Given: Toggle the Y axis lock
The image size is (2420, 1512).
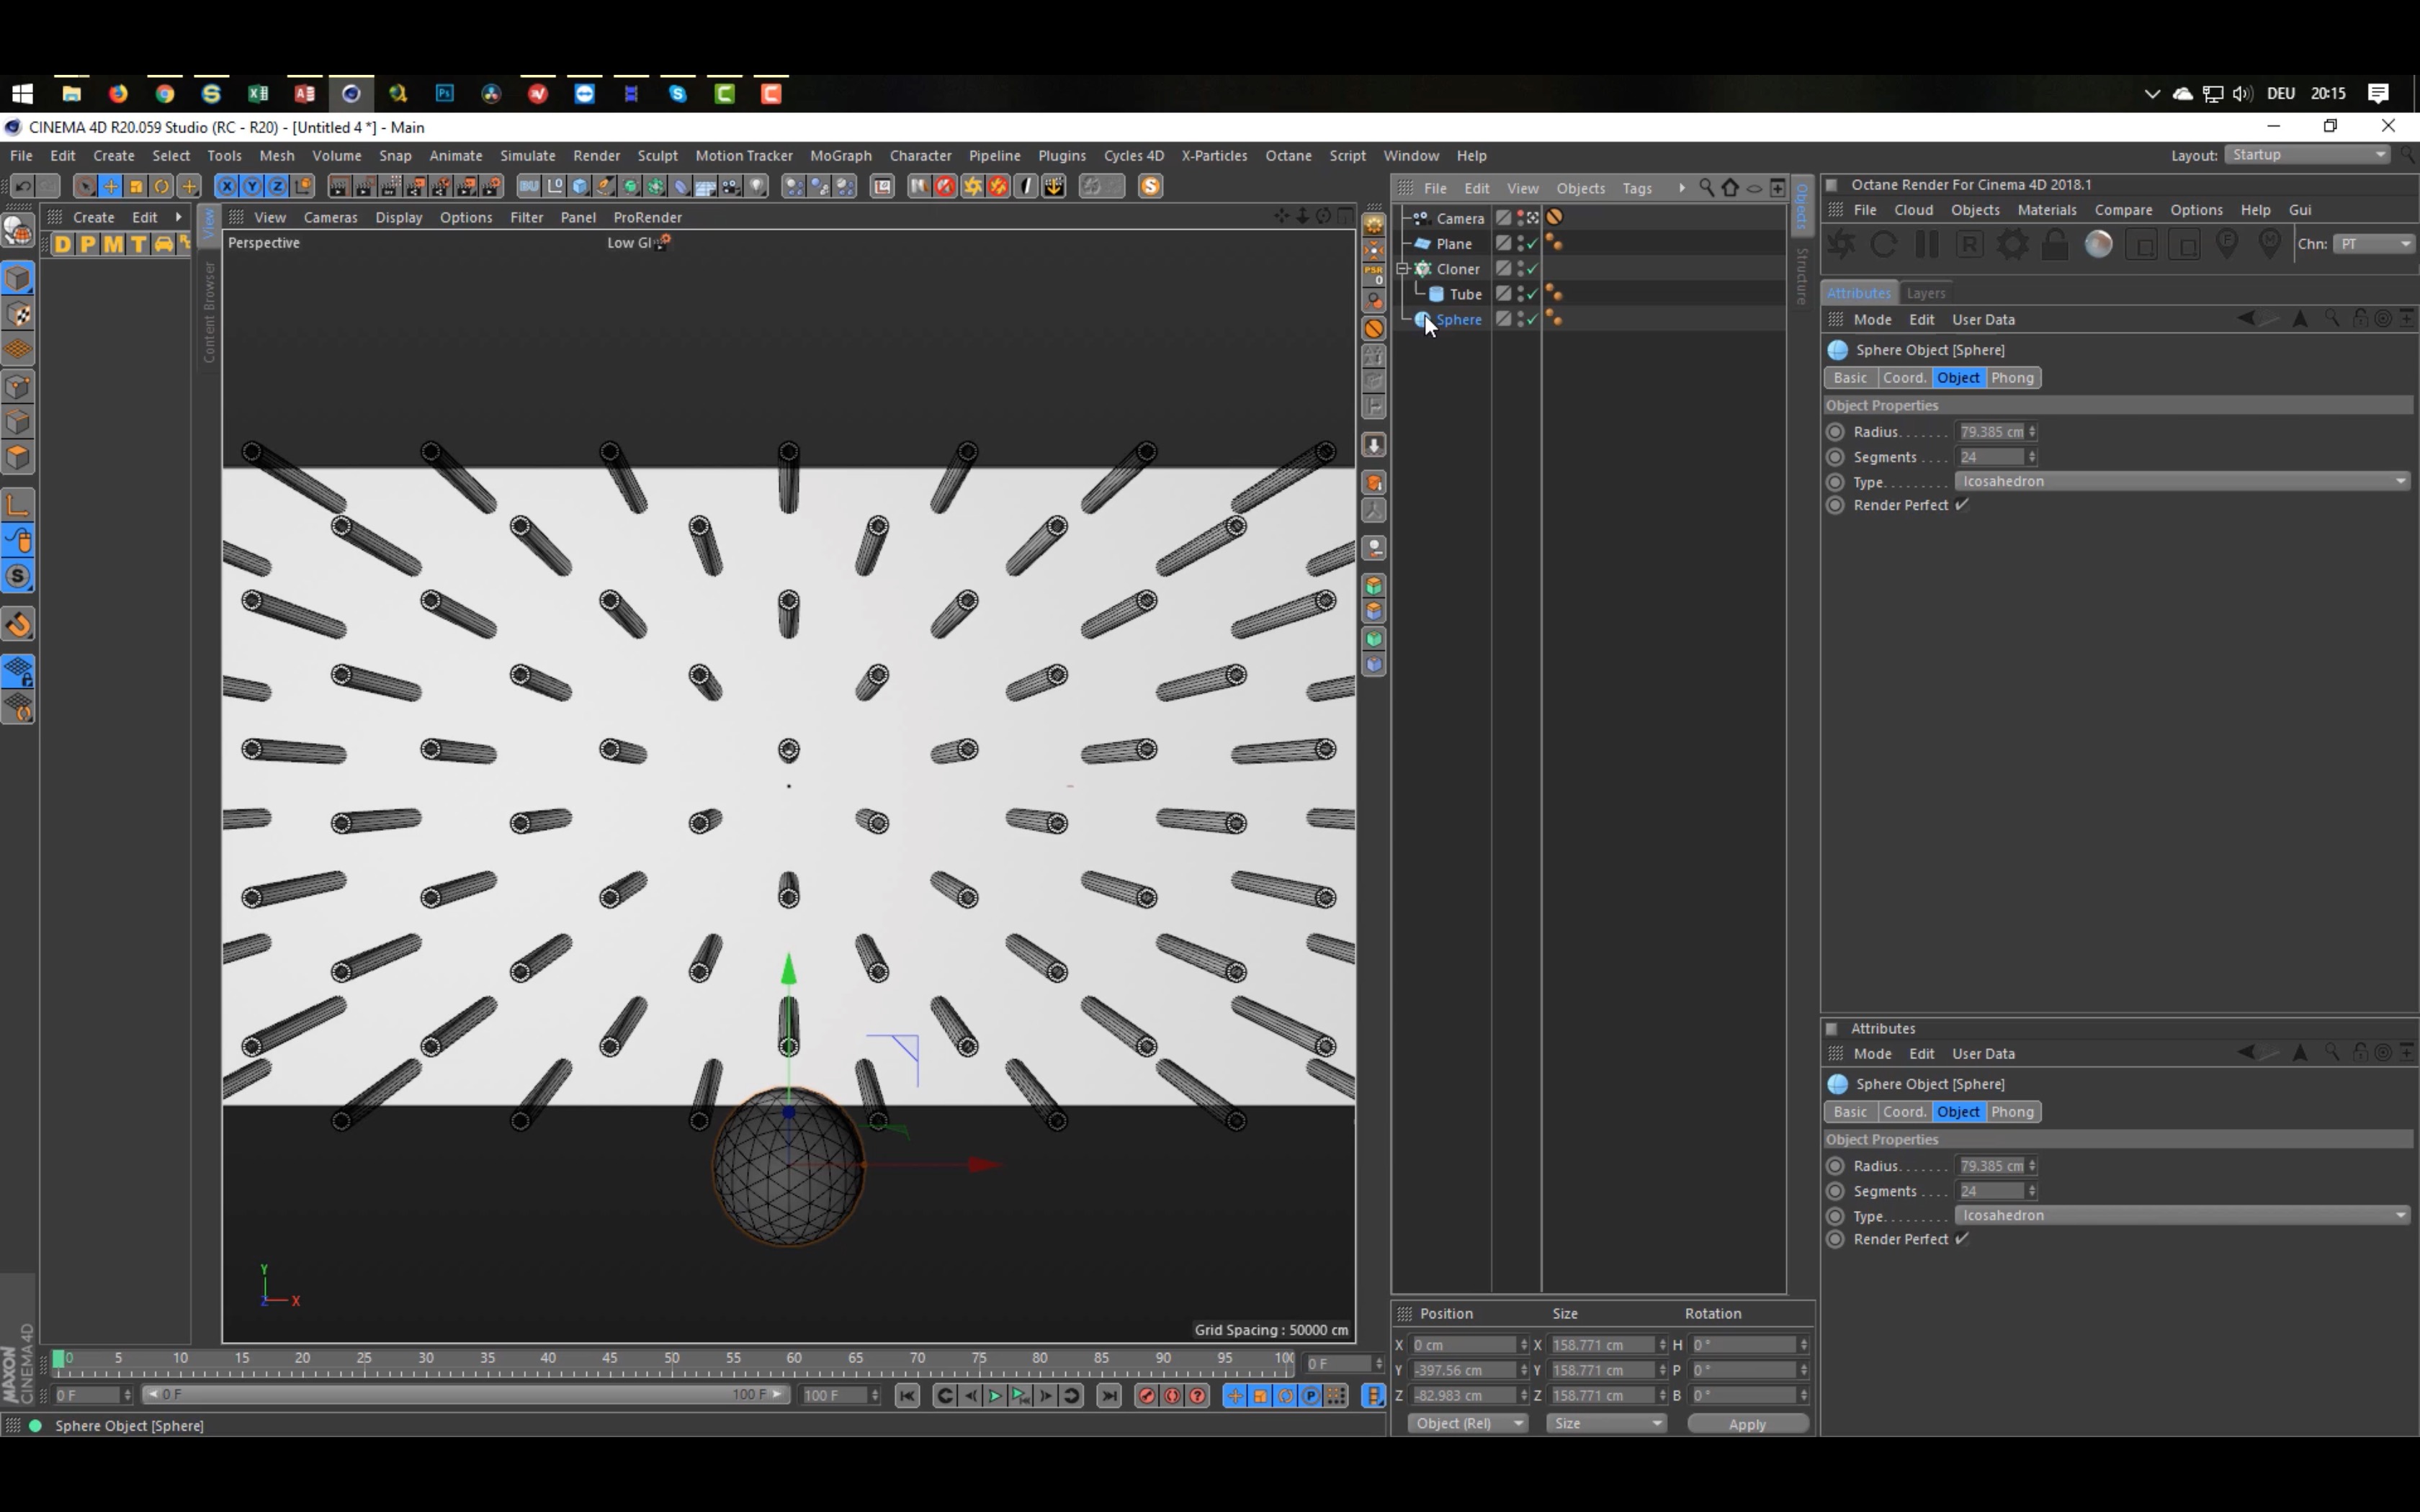Looking at the screenshot, I should click(x=252, y=186).
